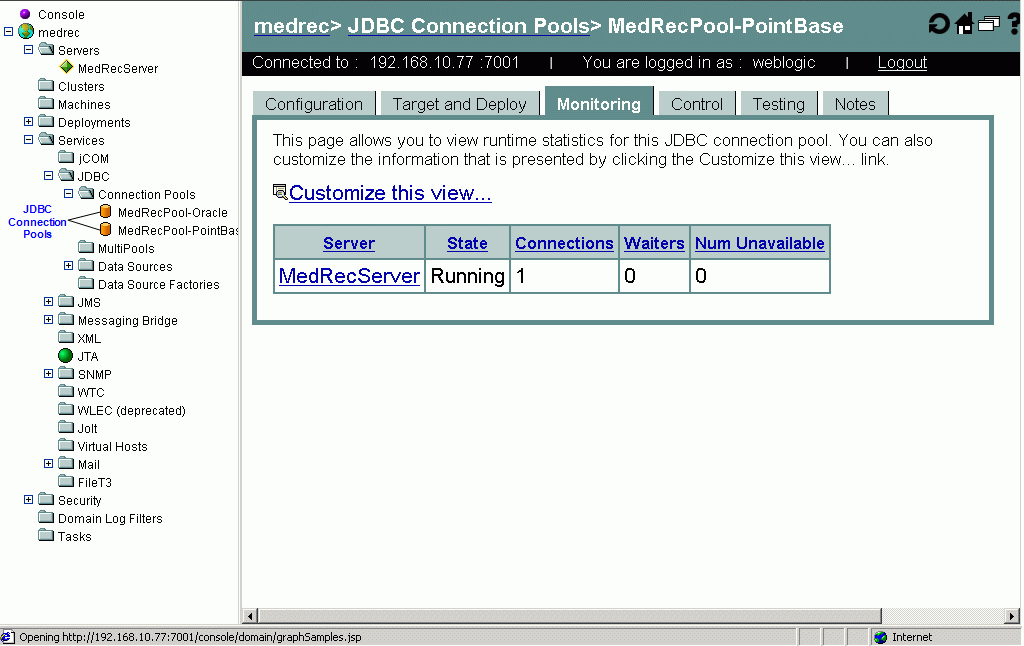
Task: Open console in new window icon
Action: 989,24
